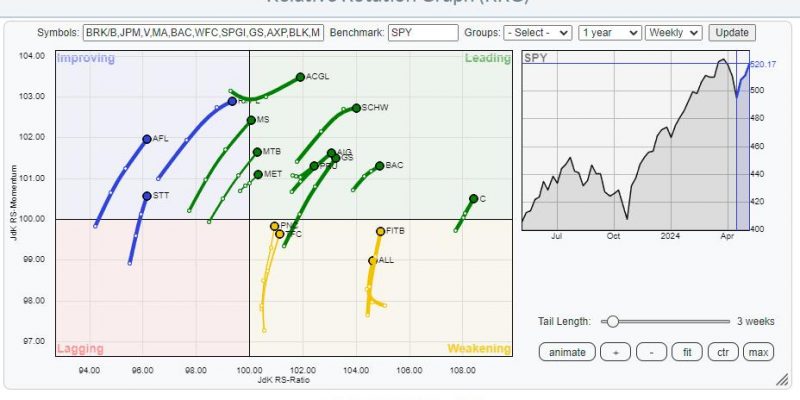Click the STT data point

147,196
